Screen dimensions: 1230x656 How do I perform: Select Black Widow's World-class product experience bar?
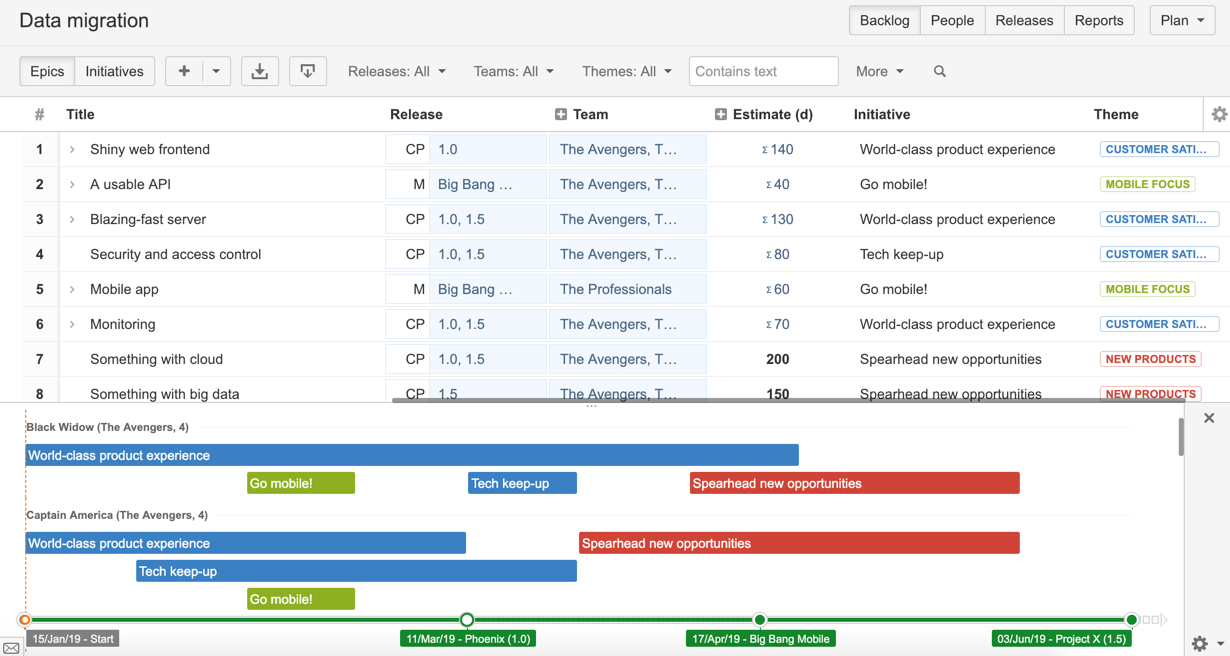[412, 455]
